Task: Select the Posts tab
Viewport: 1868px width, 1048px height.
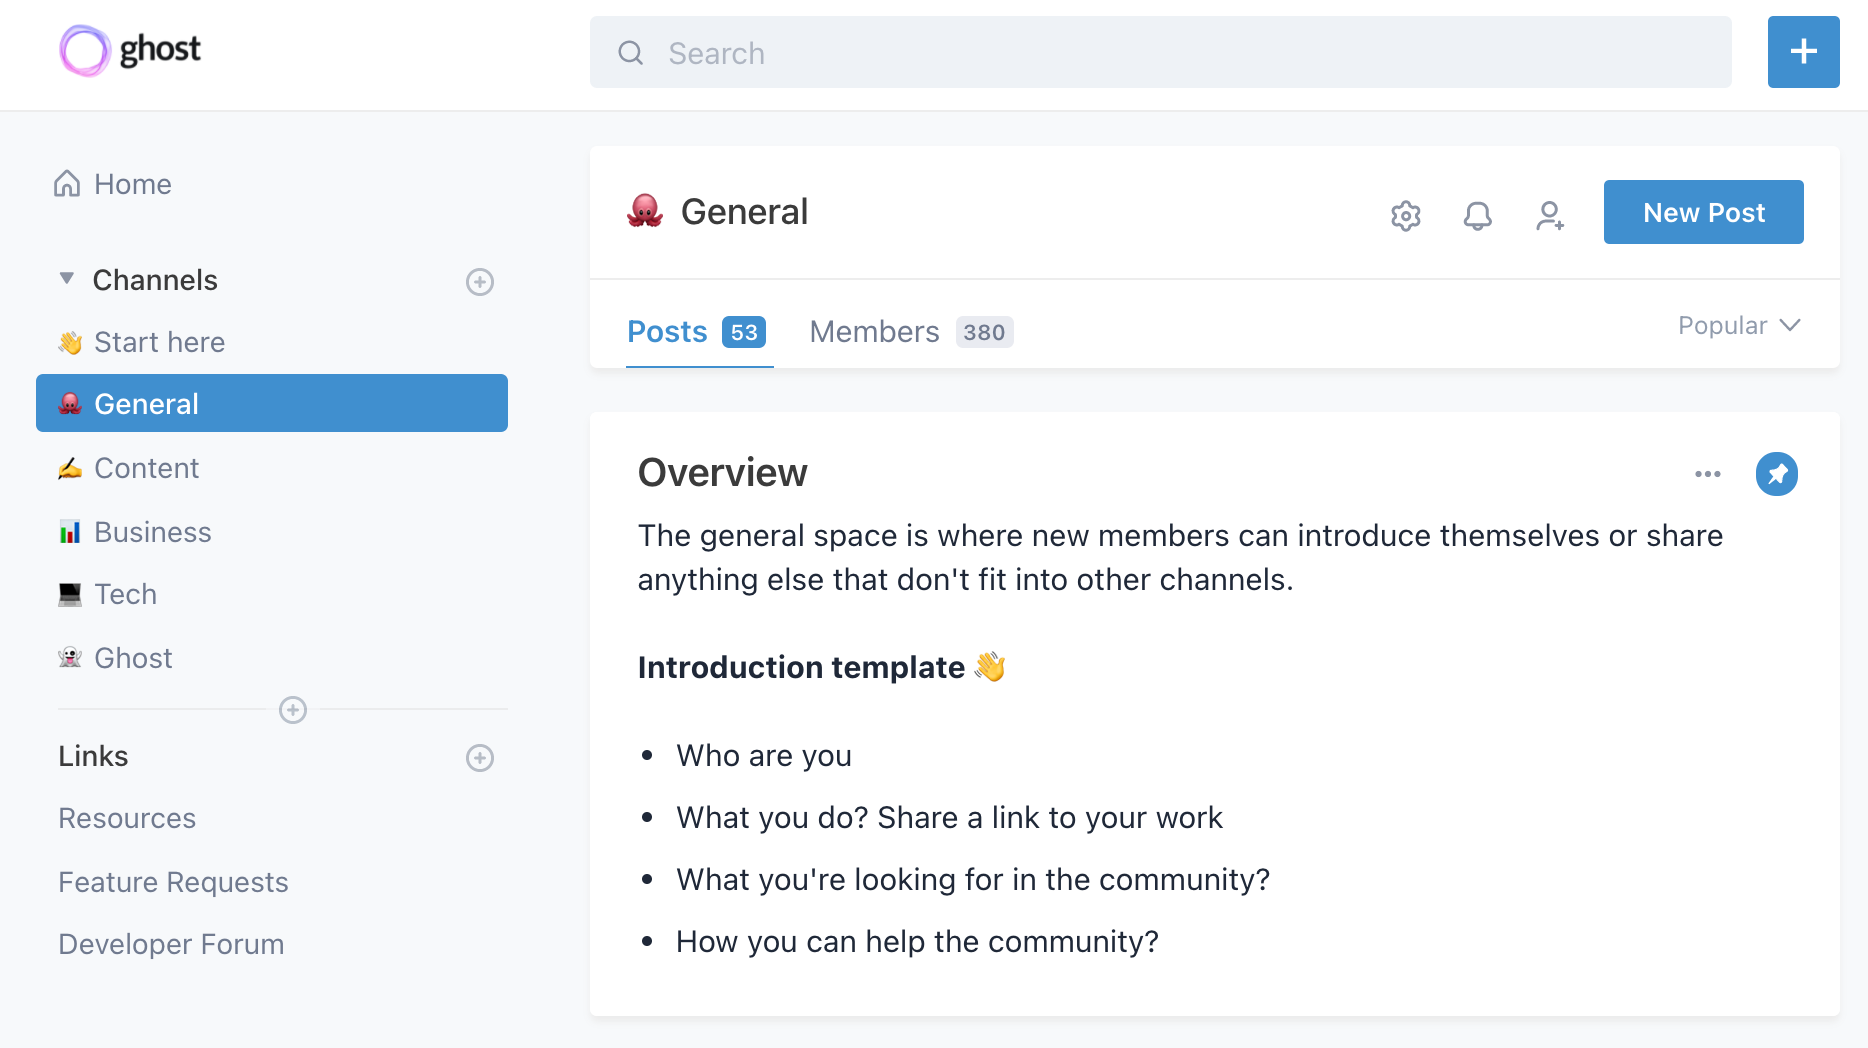Action: 666,331
